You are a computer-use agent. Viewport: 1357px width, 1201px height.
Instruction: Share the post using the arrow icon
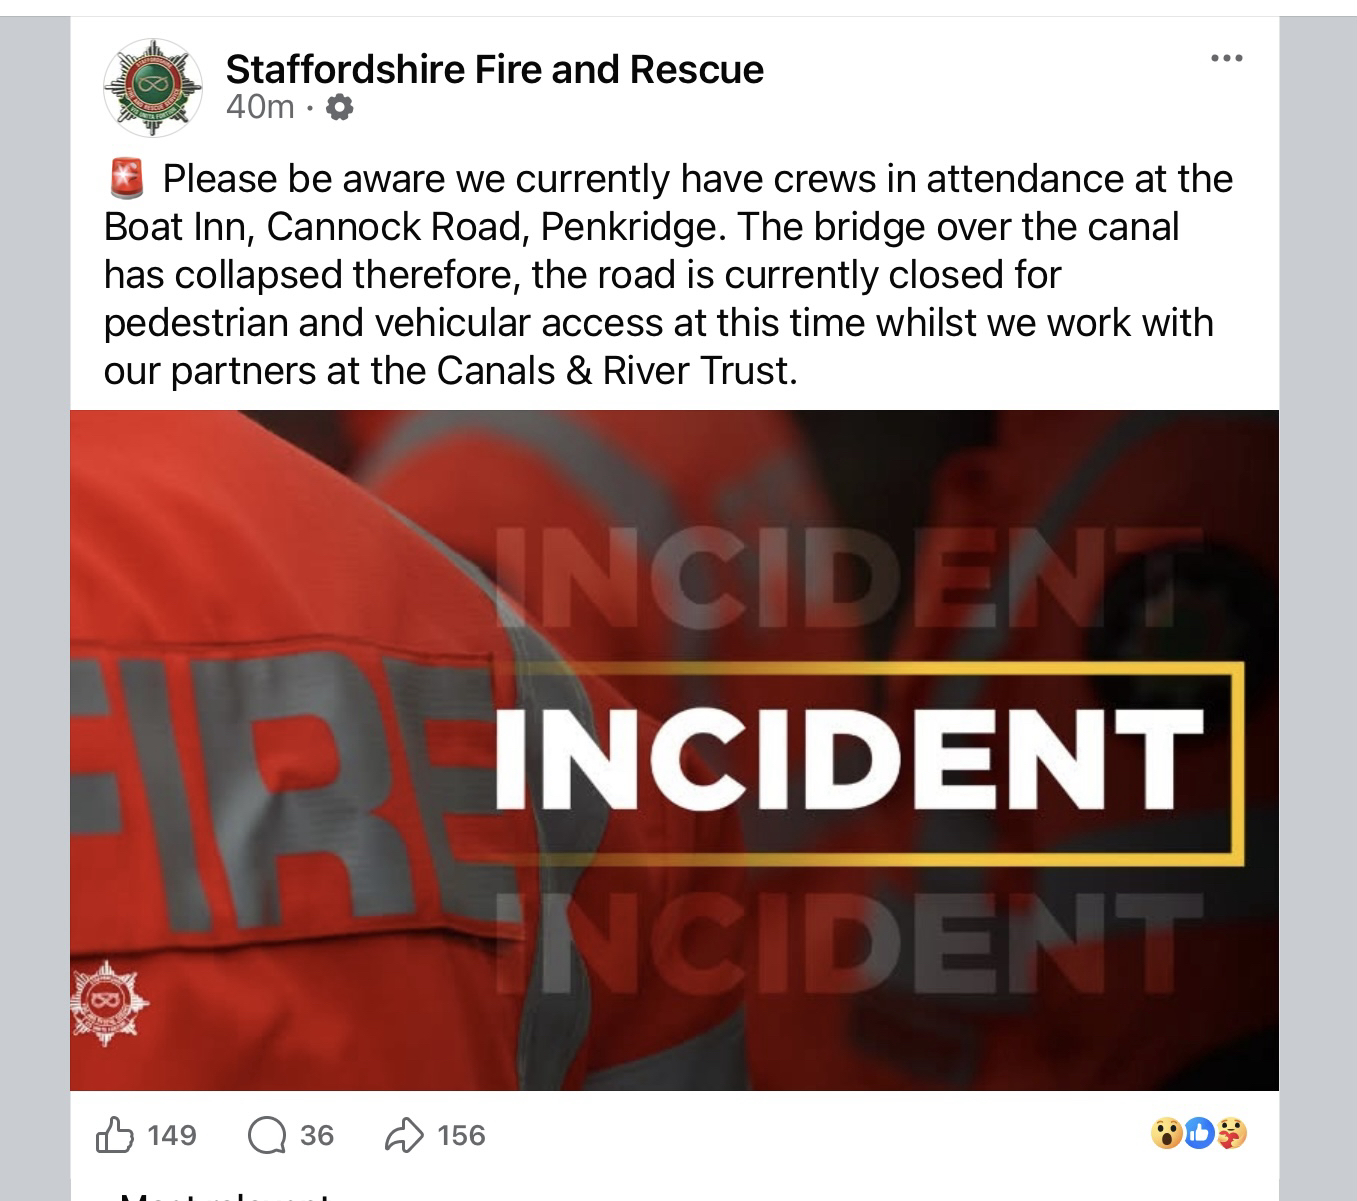(404, 1135)
